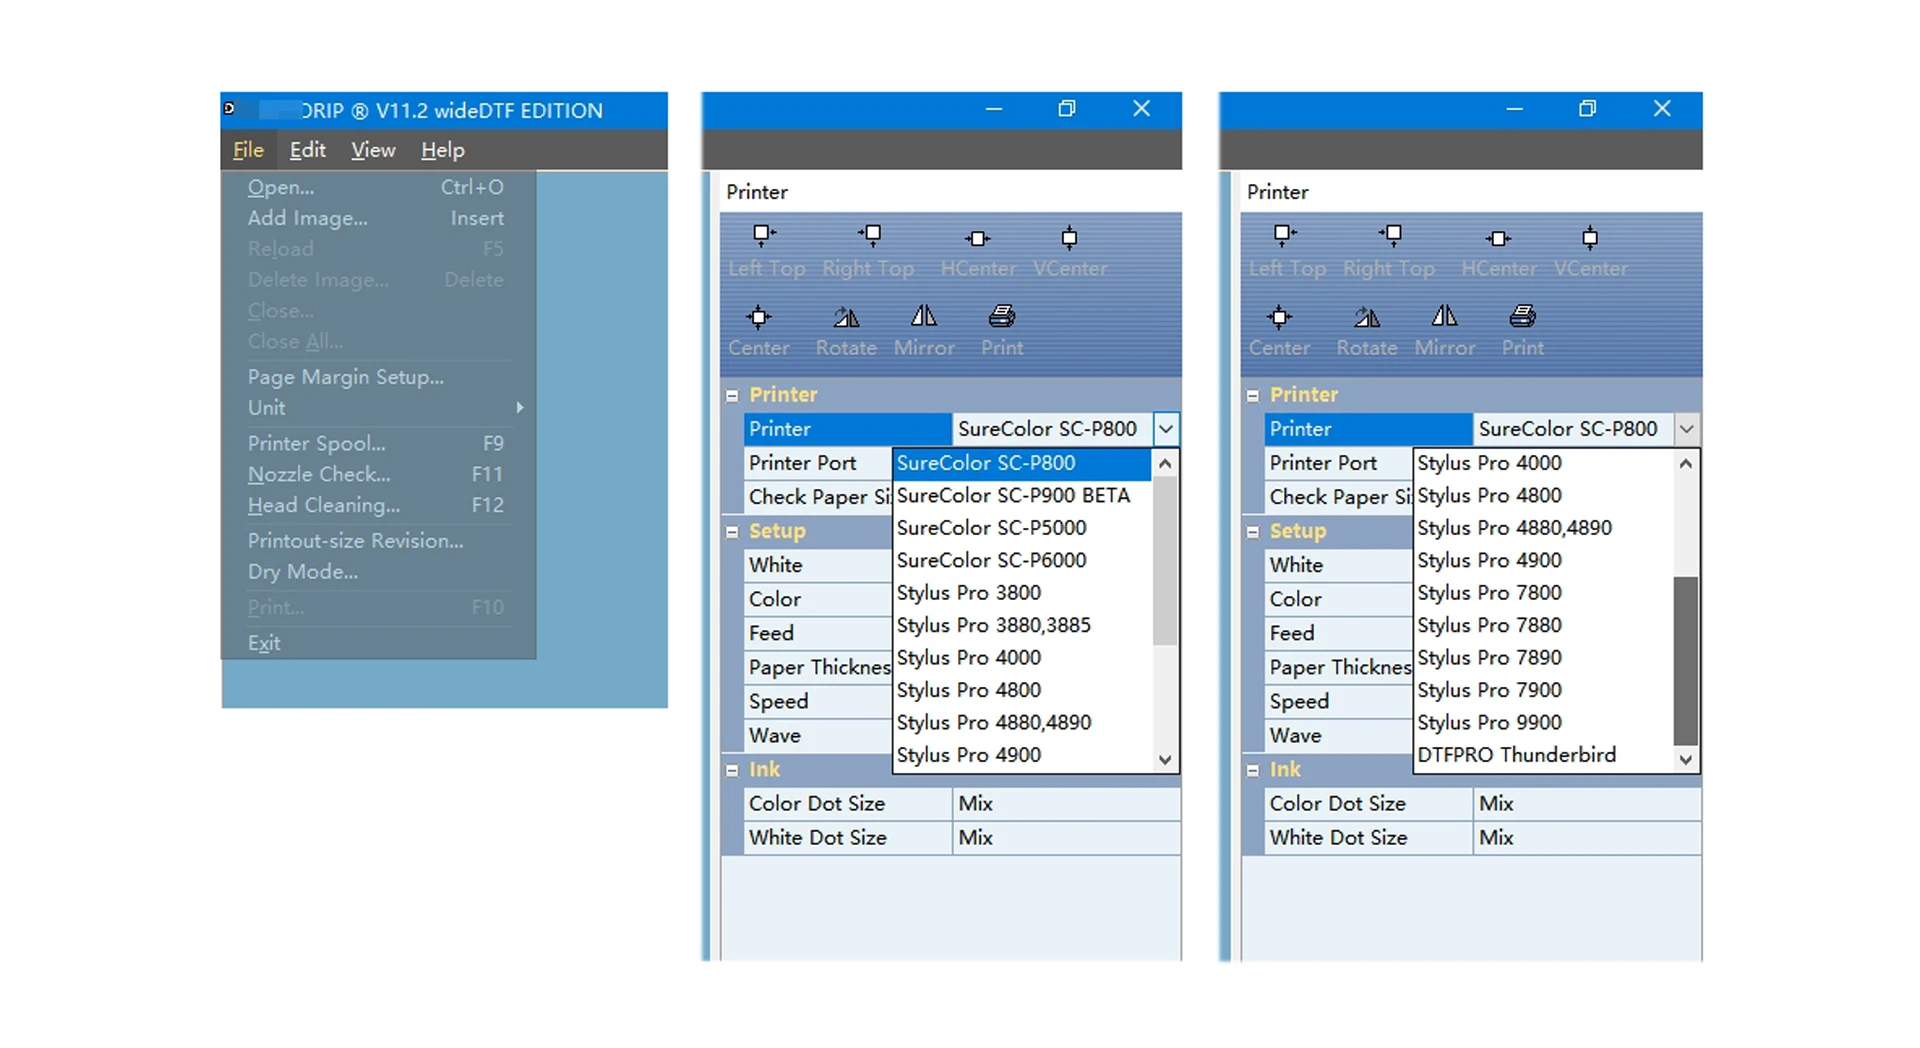The image size is (1920, 1048).
Task: Click Exit in the File menu
Action: pos(378,643)
